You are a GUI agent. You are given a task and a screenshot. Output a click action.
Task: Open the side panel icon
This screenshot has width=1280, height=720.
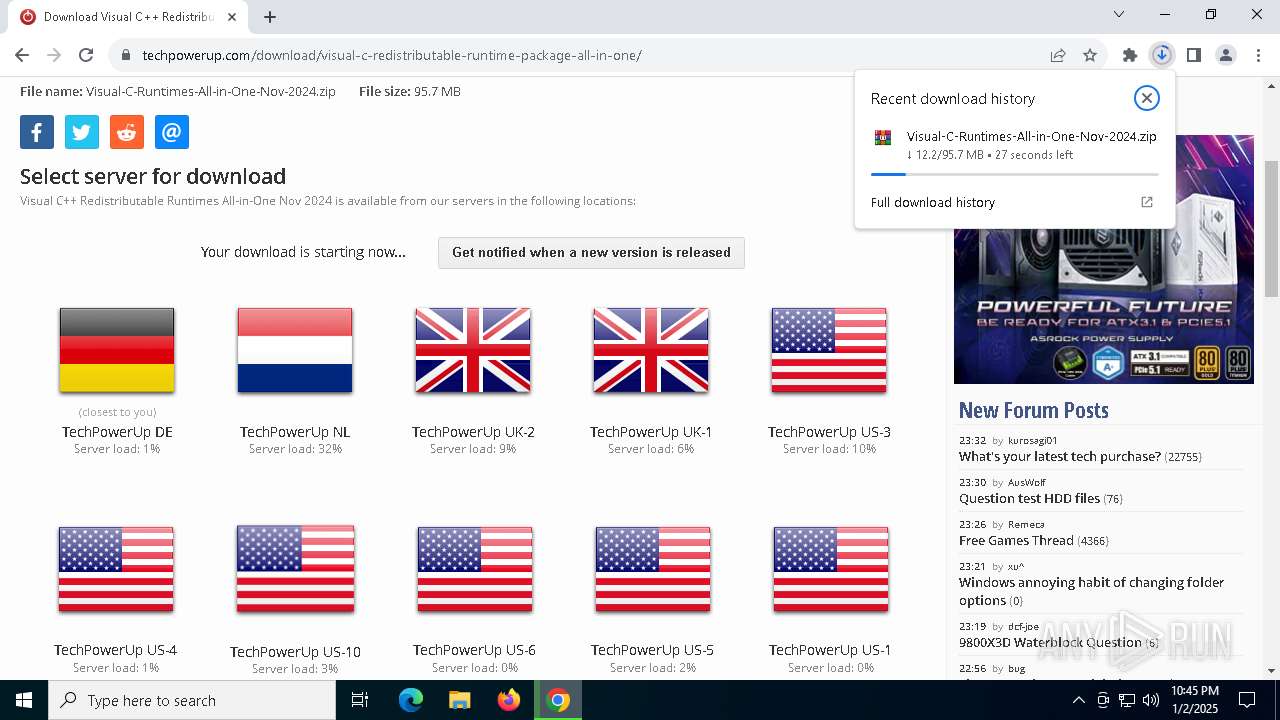[x=1194, y=55]
